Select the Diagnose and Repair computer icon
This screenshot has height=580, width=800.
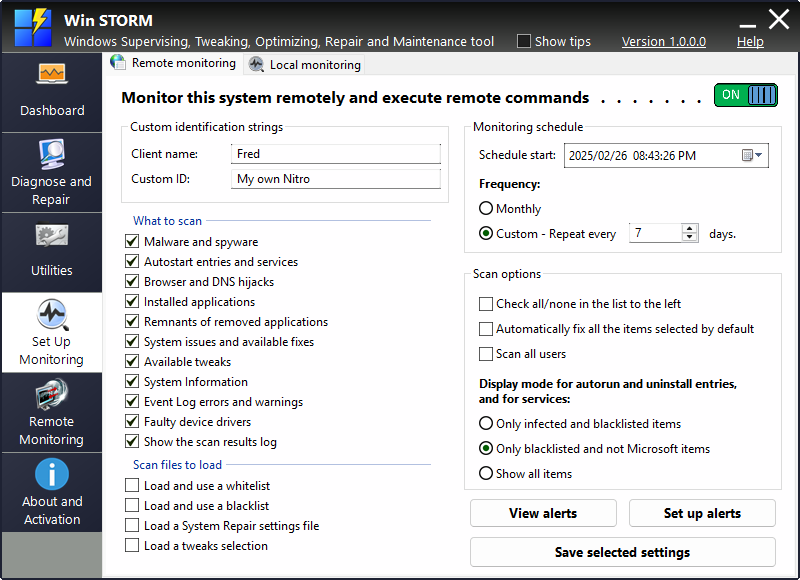(51, 150)
